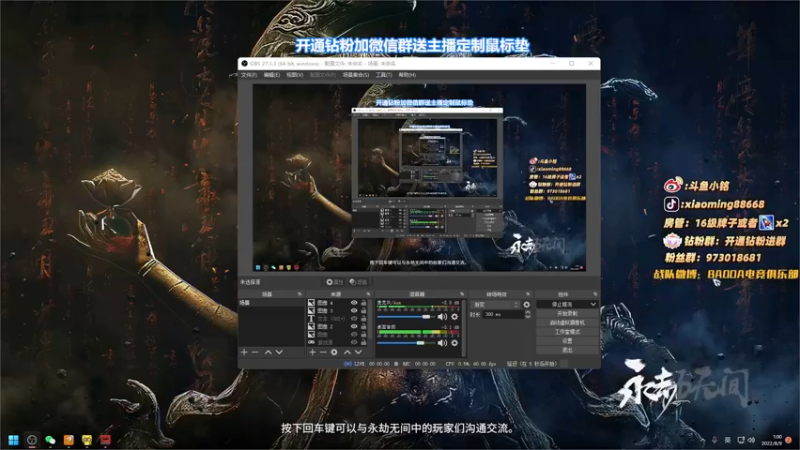The height and width of the screenshot is (450, 800).
Task: Click the 退出 button
Action: (567, 350)
